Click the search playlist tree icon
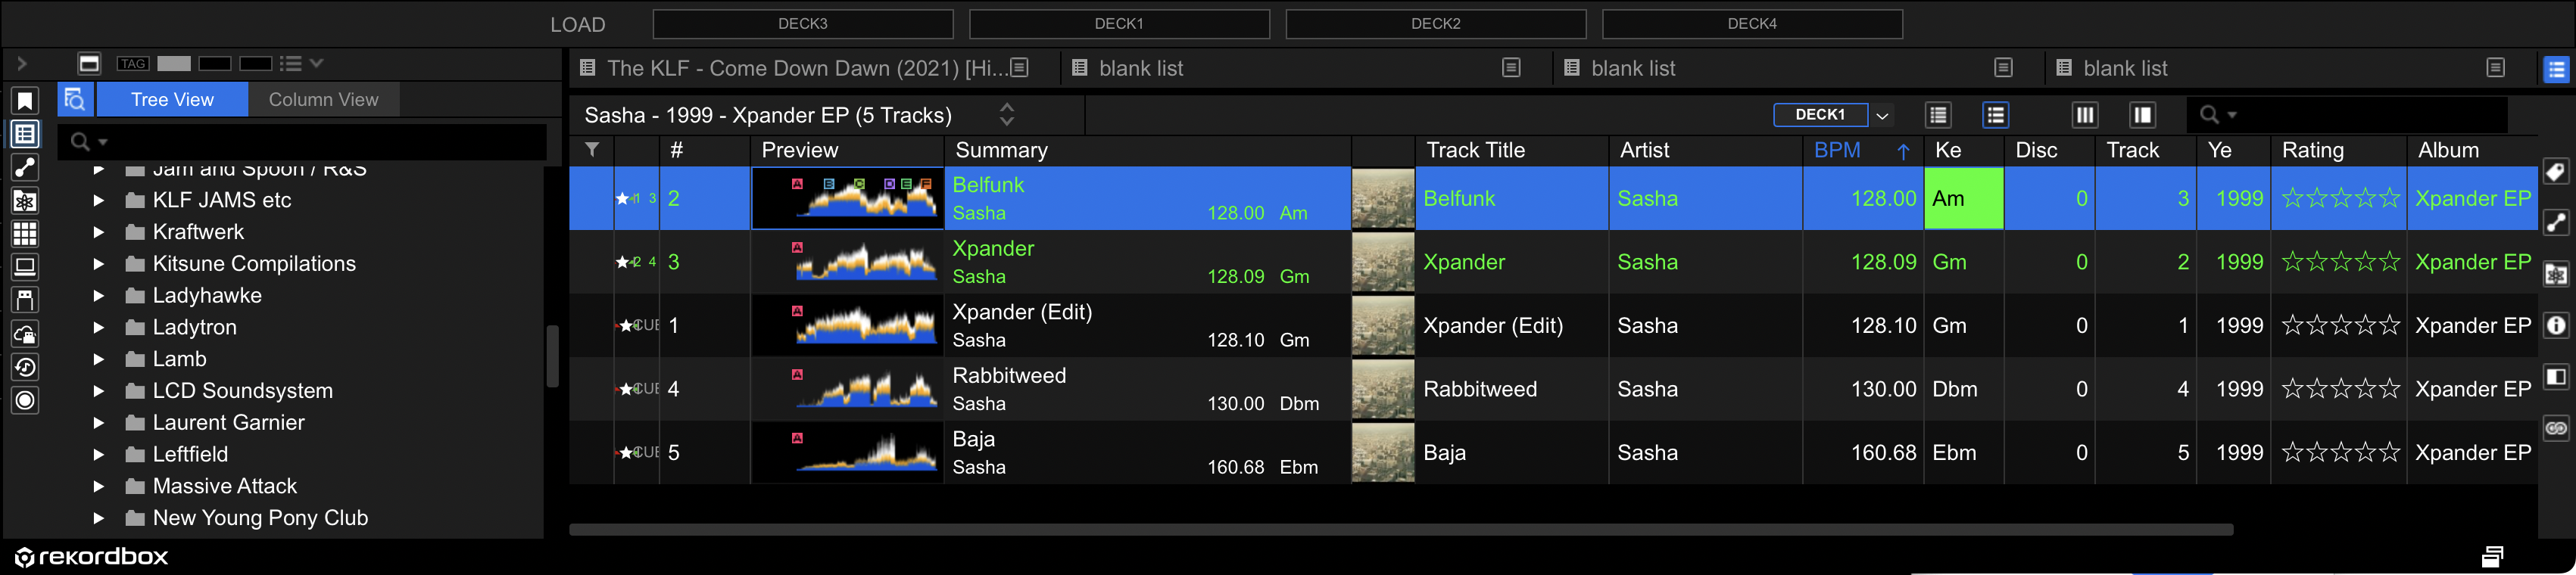The height and width of the screenshot is (575, 2576). click(x=75, y=100)
